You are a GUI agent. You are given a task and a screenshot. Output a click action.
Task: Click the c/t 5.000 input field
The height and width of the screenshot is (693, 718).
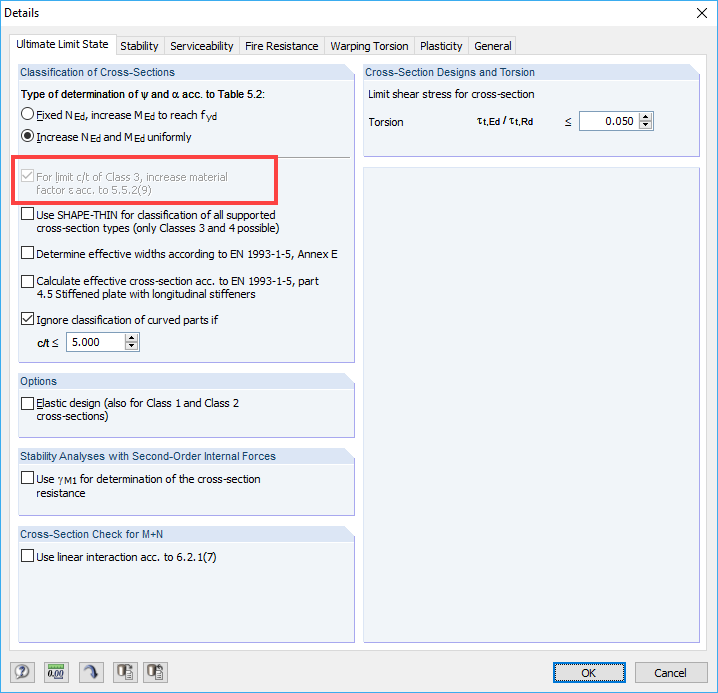point(96,342)
